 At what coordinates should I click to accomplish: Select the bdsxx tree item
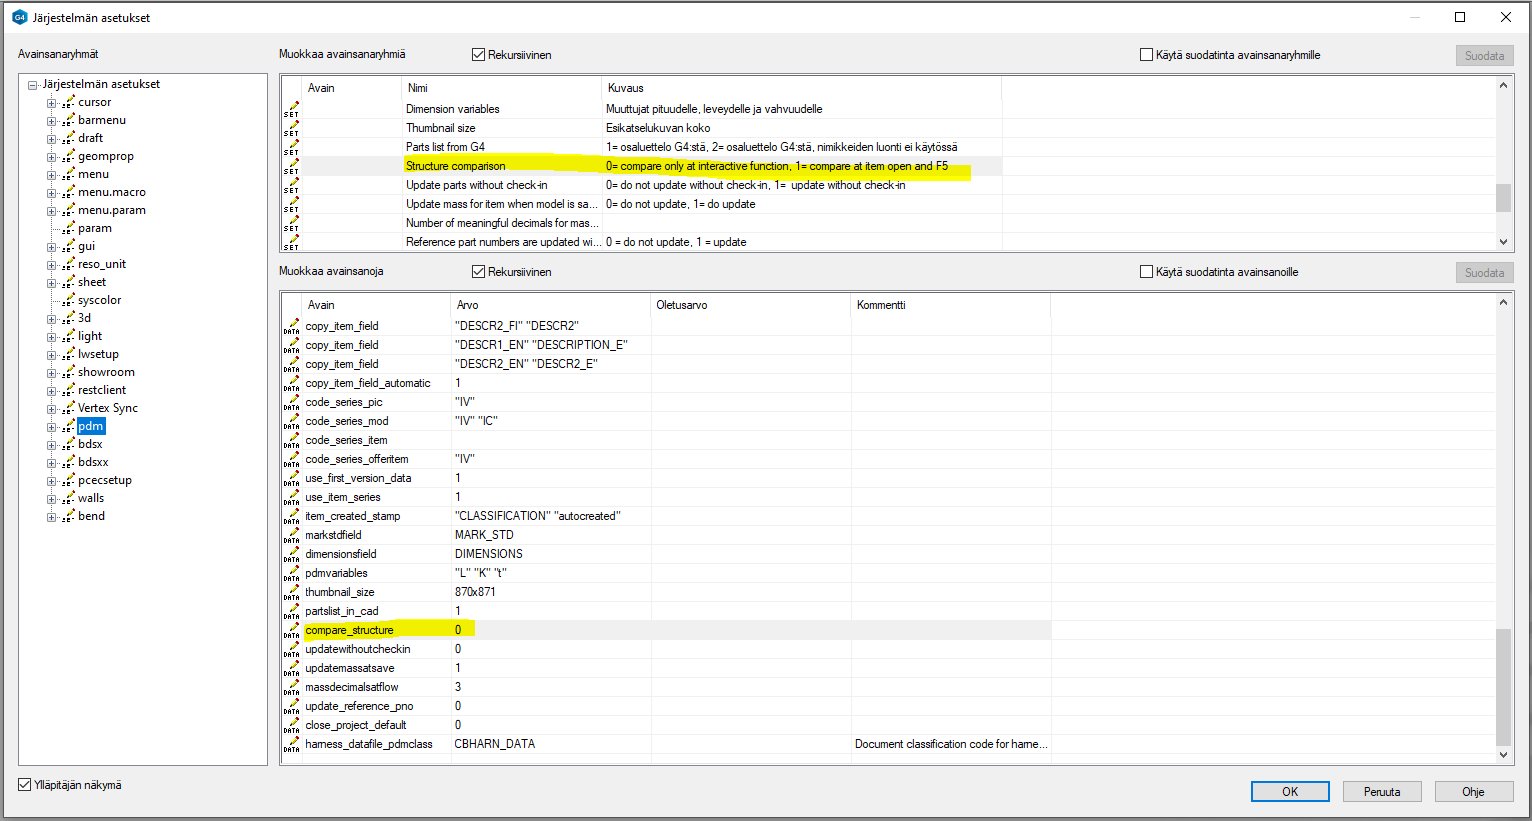coord(93,462)
